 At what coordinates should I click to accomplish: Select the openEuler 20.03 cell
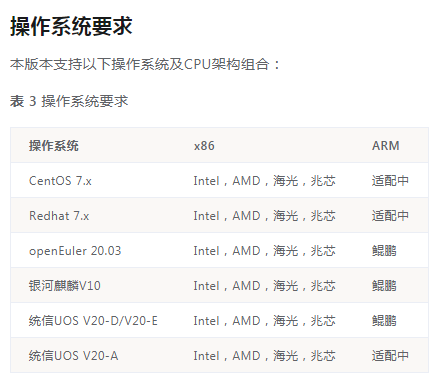pos(75,251)
